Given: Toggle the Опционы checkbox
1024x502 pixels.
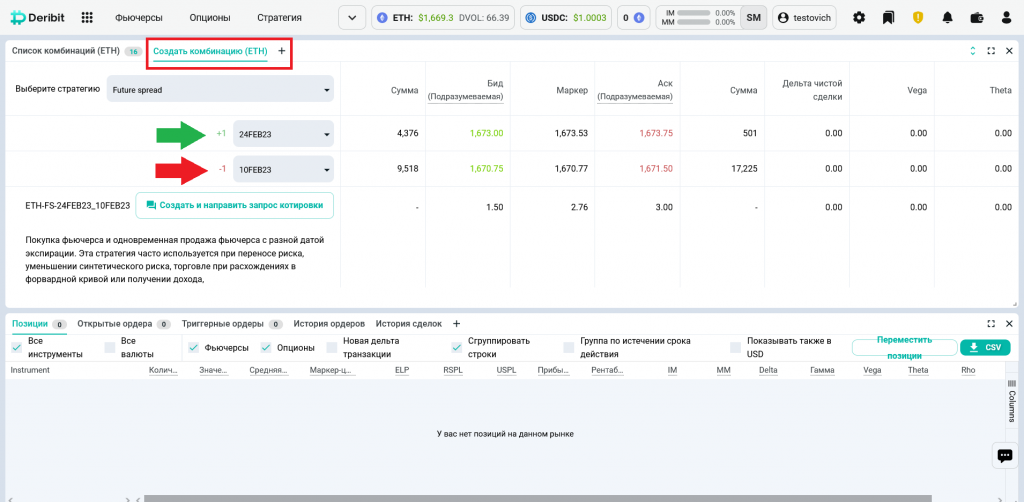Looking at the screenshot, I should pyautogui.click(x=266, y=347).
